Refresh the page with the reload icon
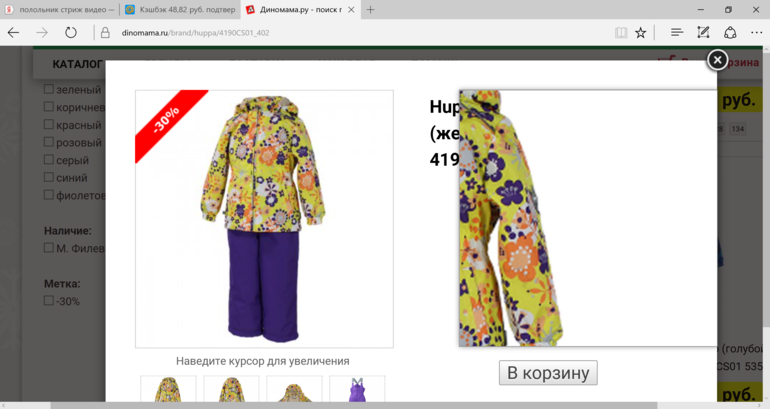 point(71,32)
